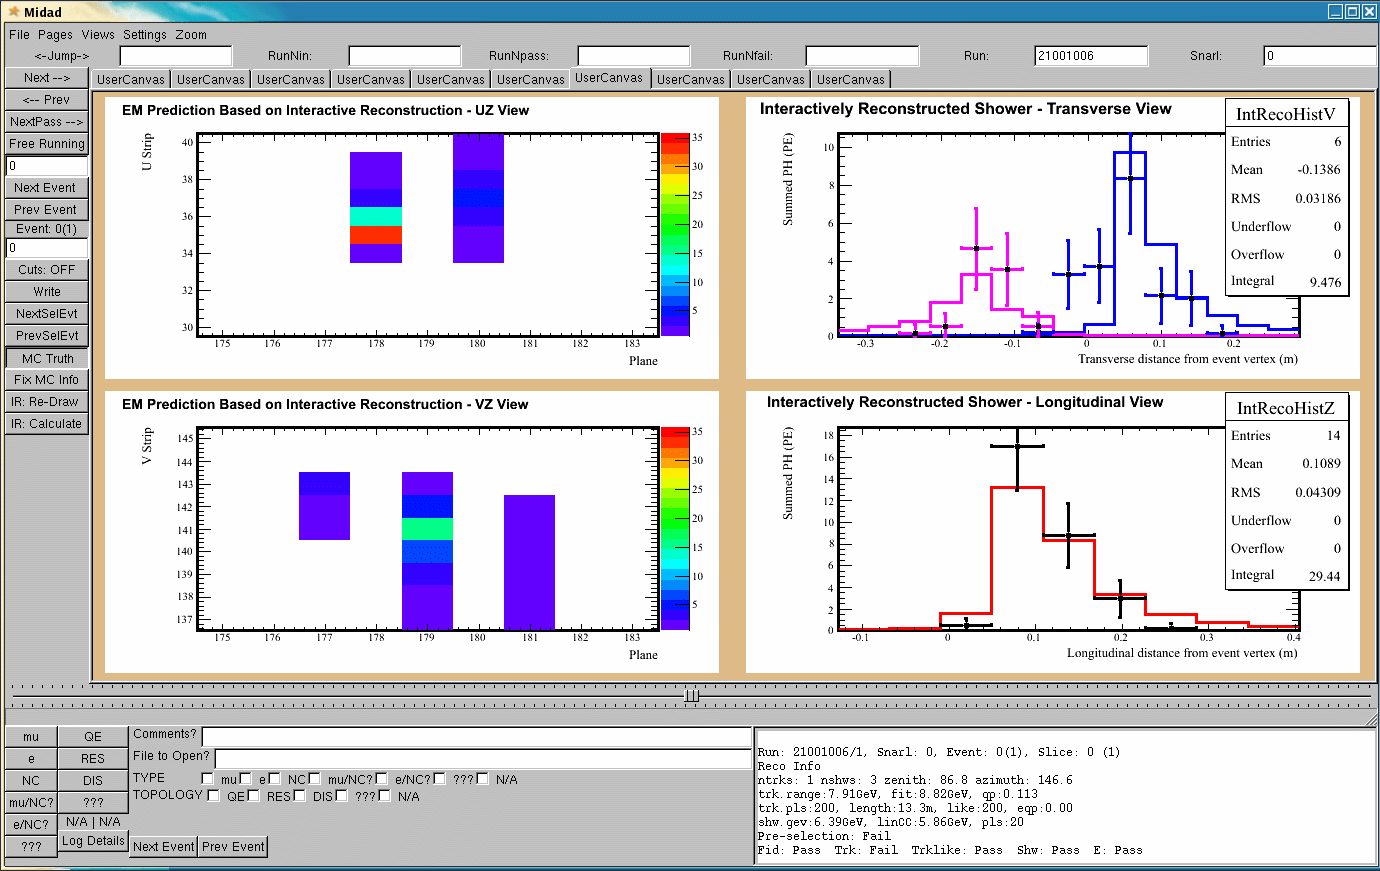Click the Comments? text field
Screen dimensions: 1380x871
coord(476,737)
